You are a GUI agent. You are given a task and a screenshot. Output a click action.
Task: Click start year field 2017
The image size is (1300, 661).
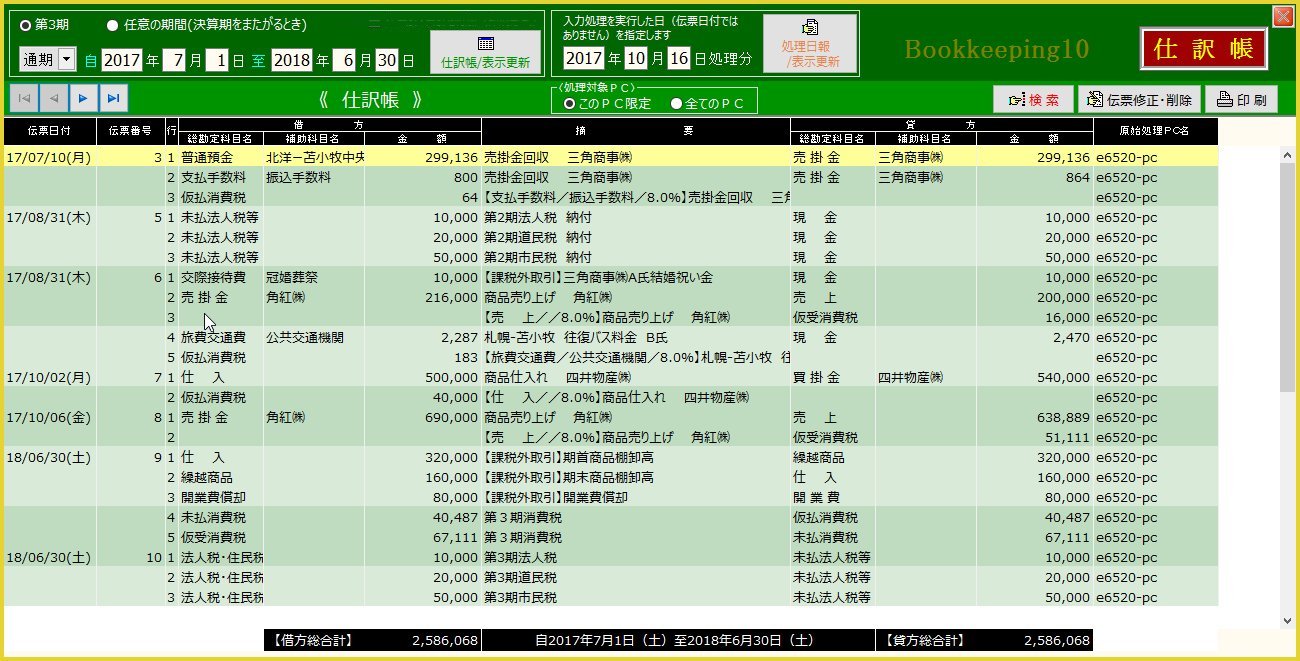122,60
